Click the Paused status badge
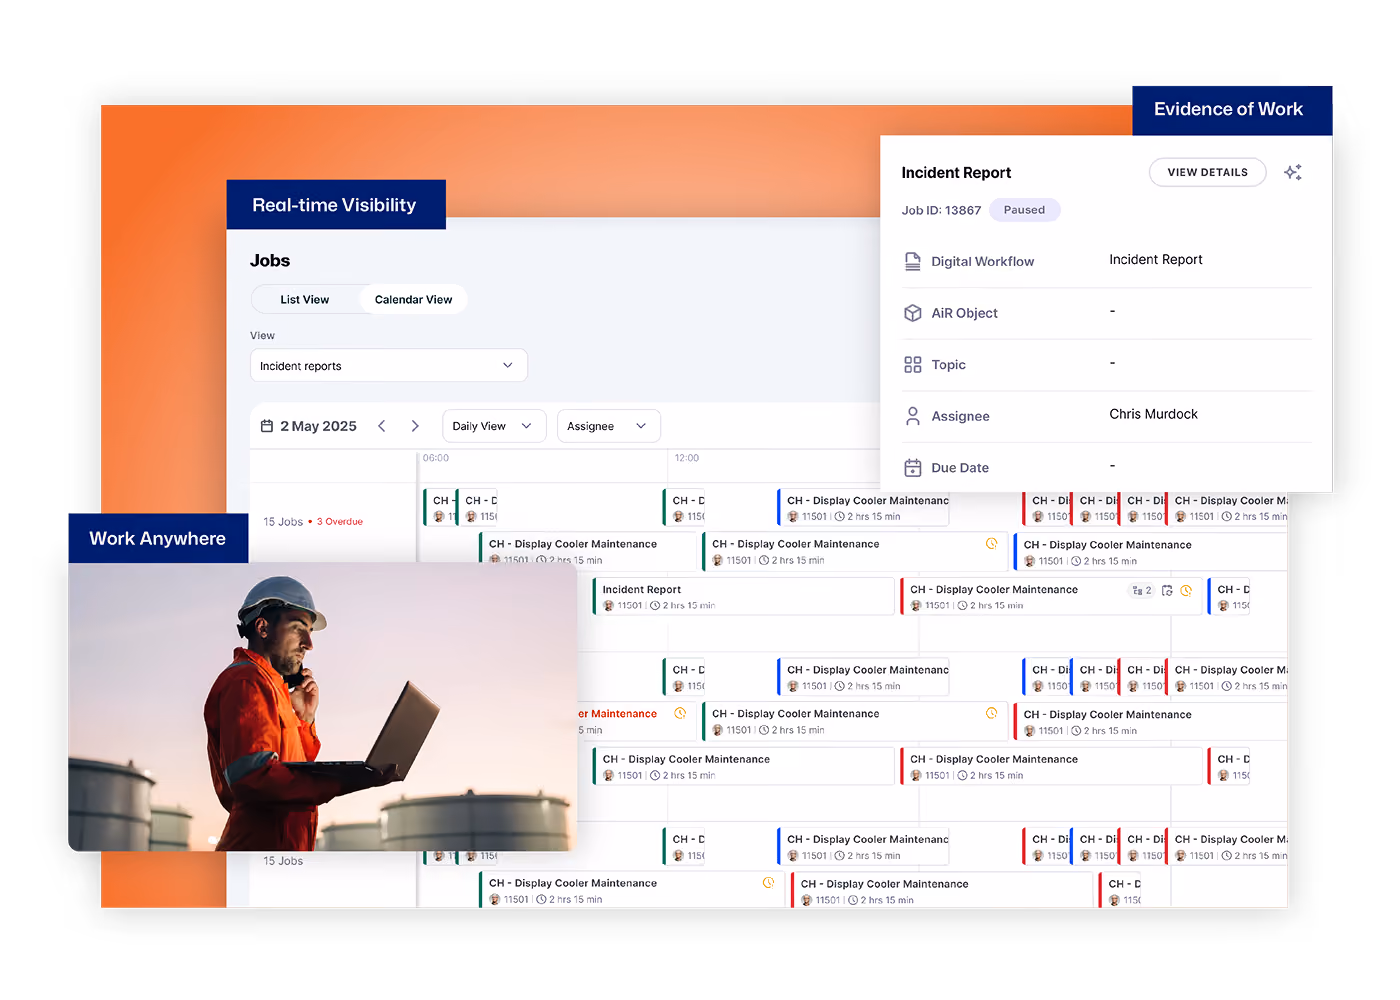Image resolution: width=1400 pixels, height=1000 pixels. (1024, 210)
